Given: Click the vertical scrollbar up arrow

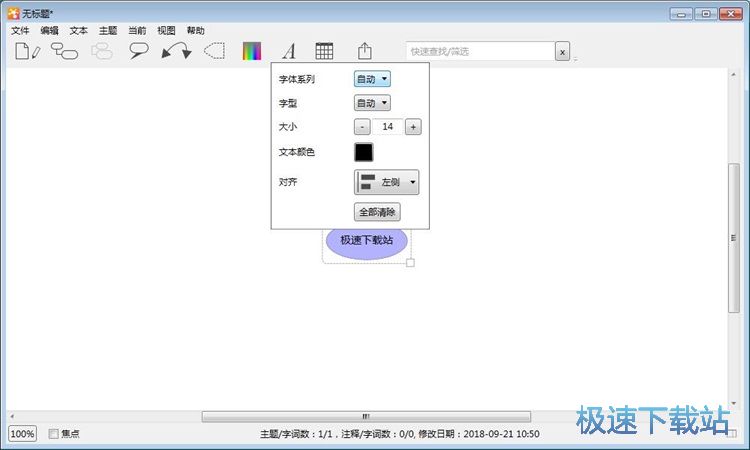Looking at the screenshot, I should pos(733,74).
